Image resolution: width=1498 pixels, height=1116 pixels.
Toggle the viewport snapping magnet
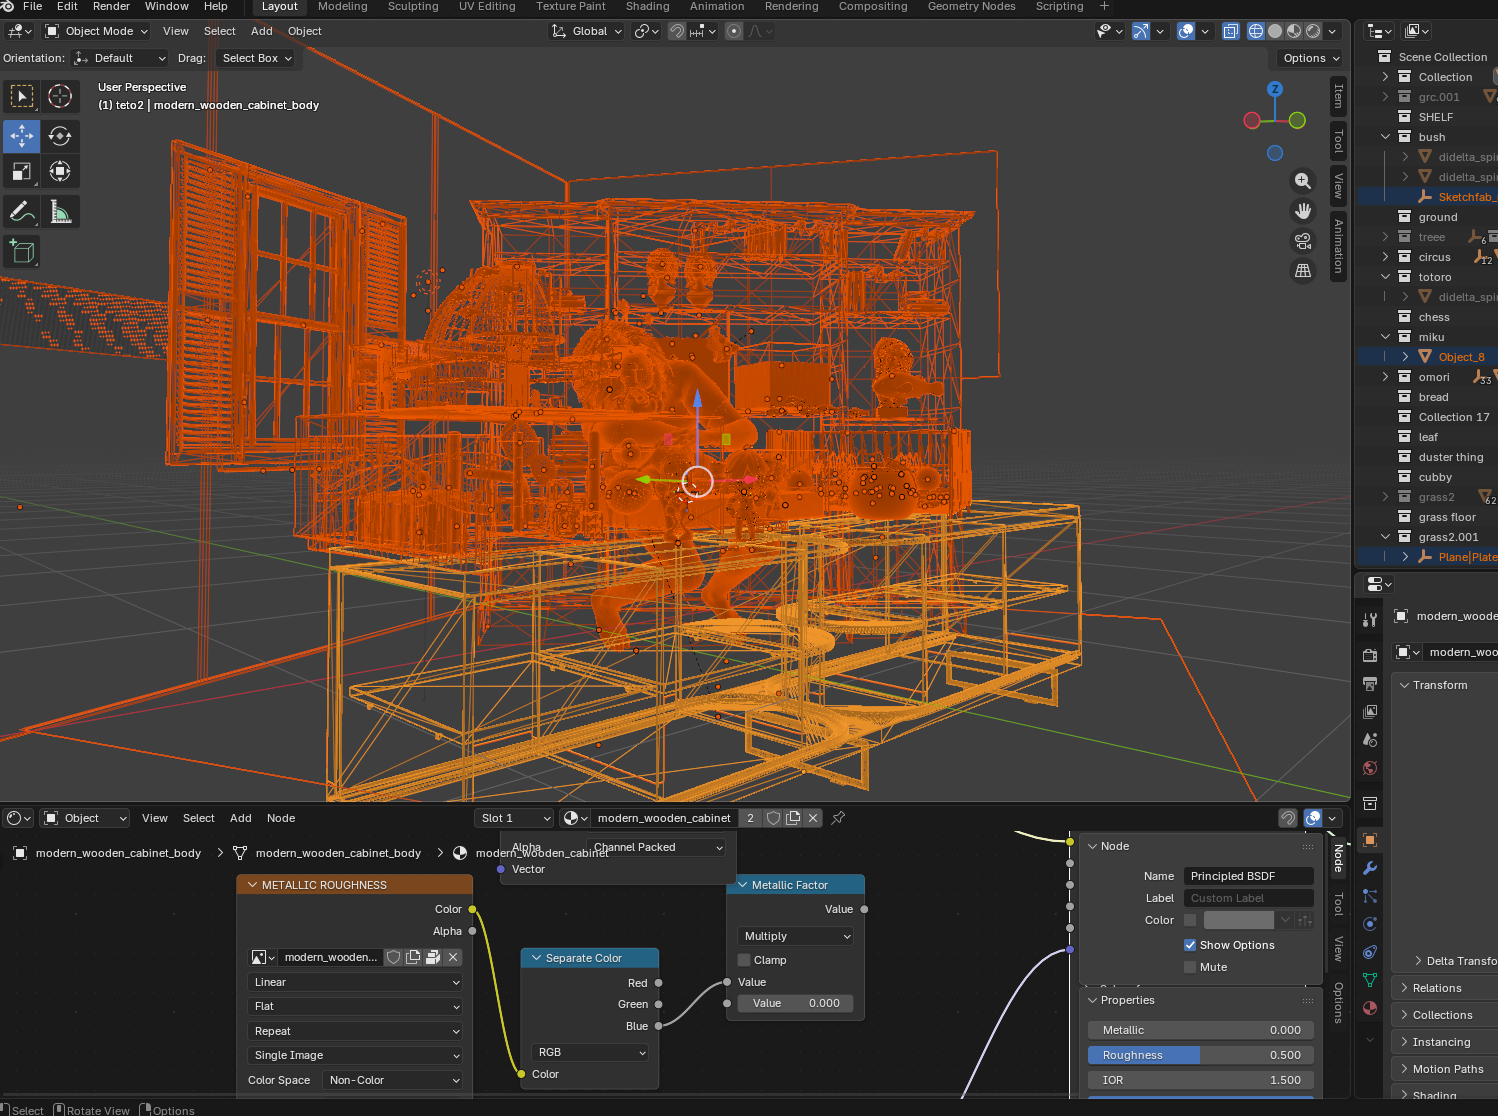pyautogui.click(x=677, y=31)
